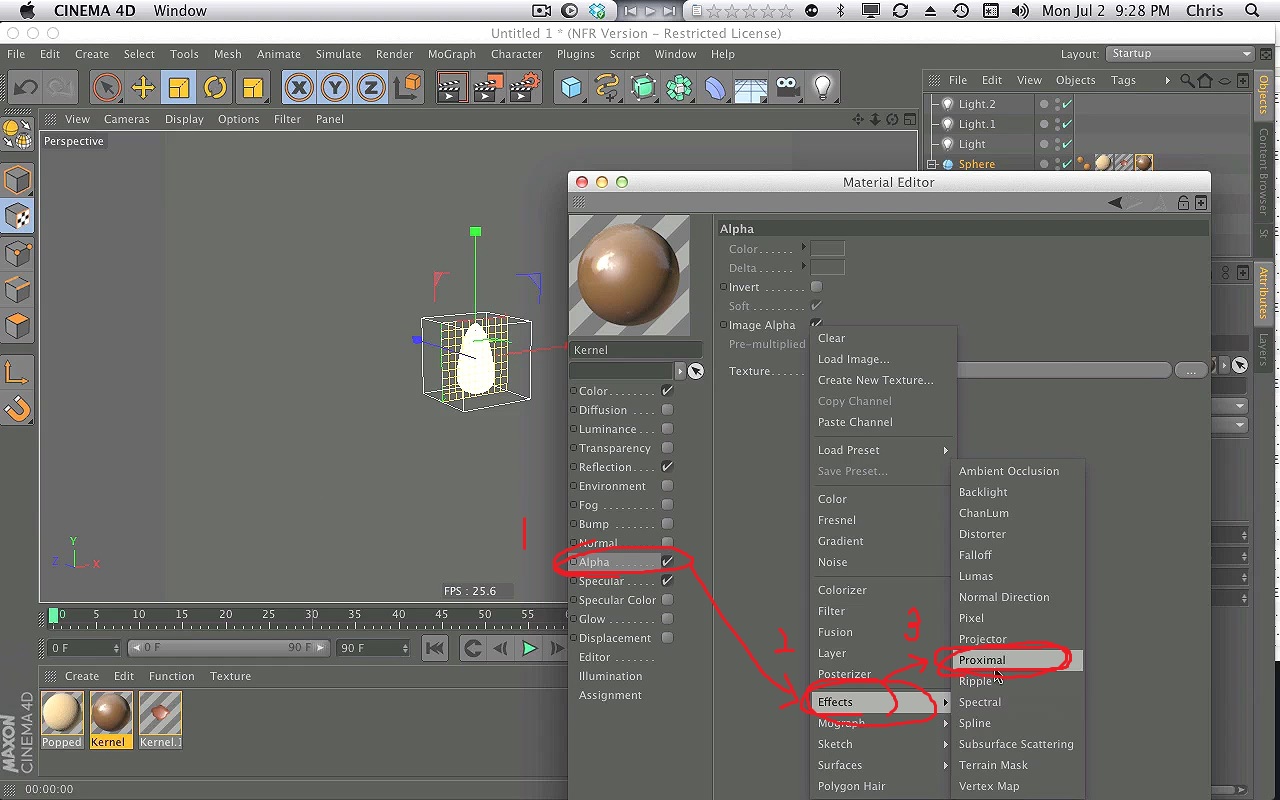
Task: Add a Cube primitive object
Action: (x=571, y=88)
